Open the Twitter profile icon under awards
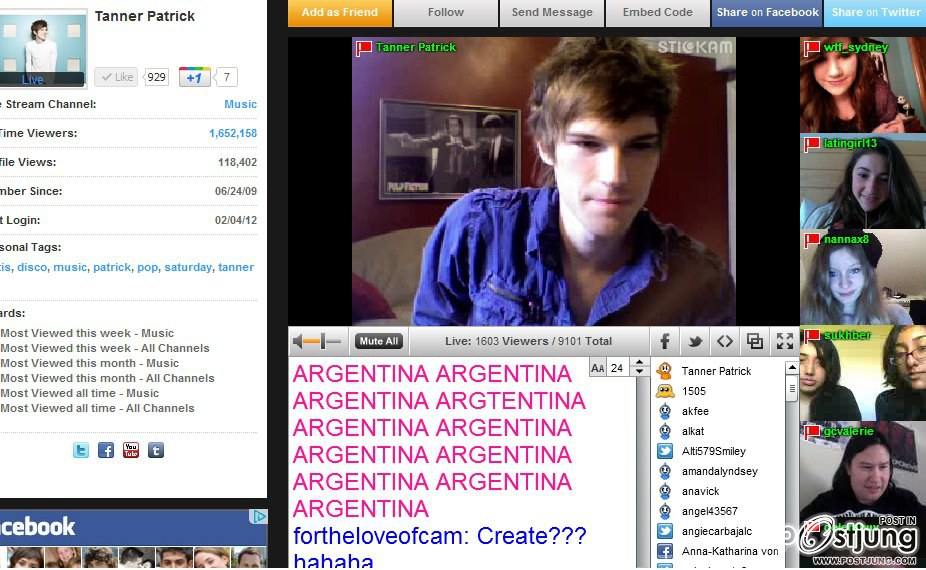 click(81, 451)
